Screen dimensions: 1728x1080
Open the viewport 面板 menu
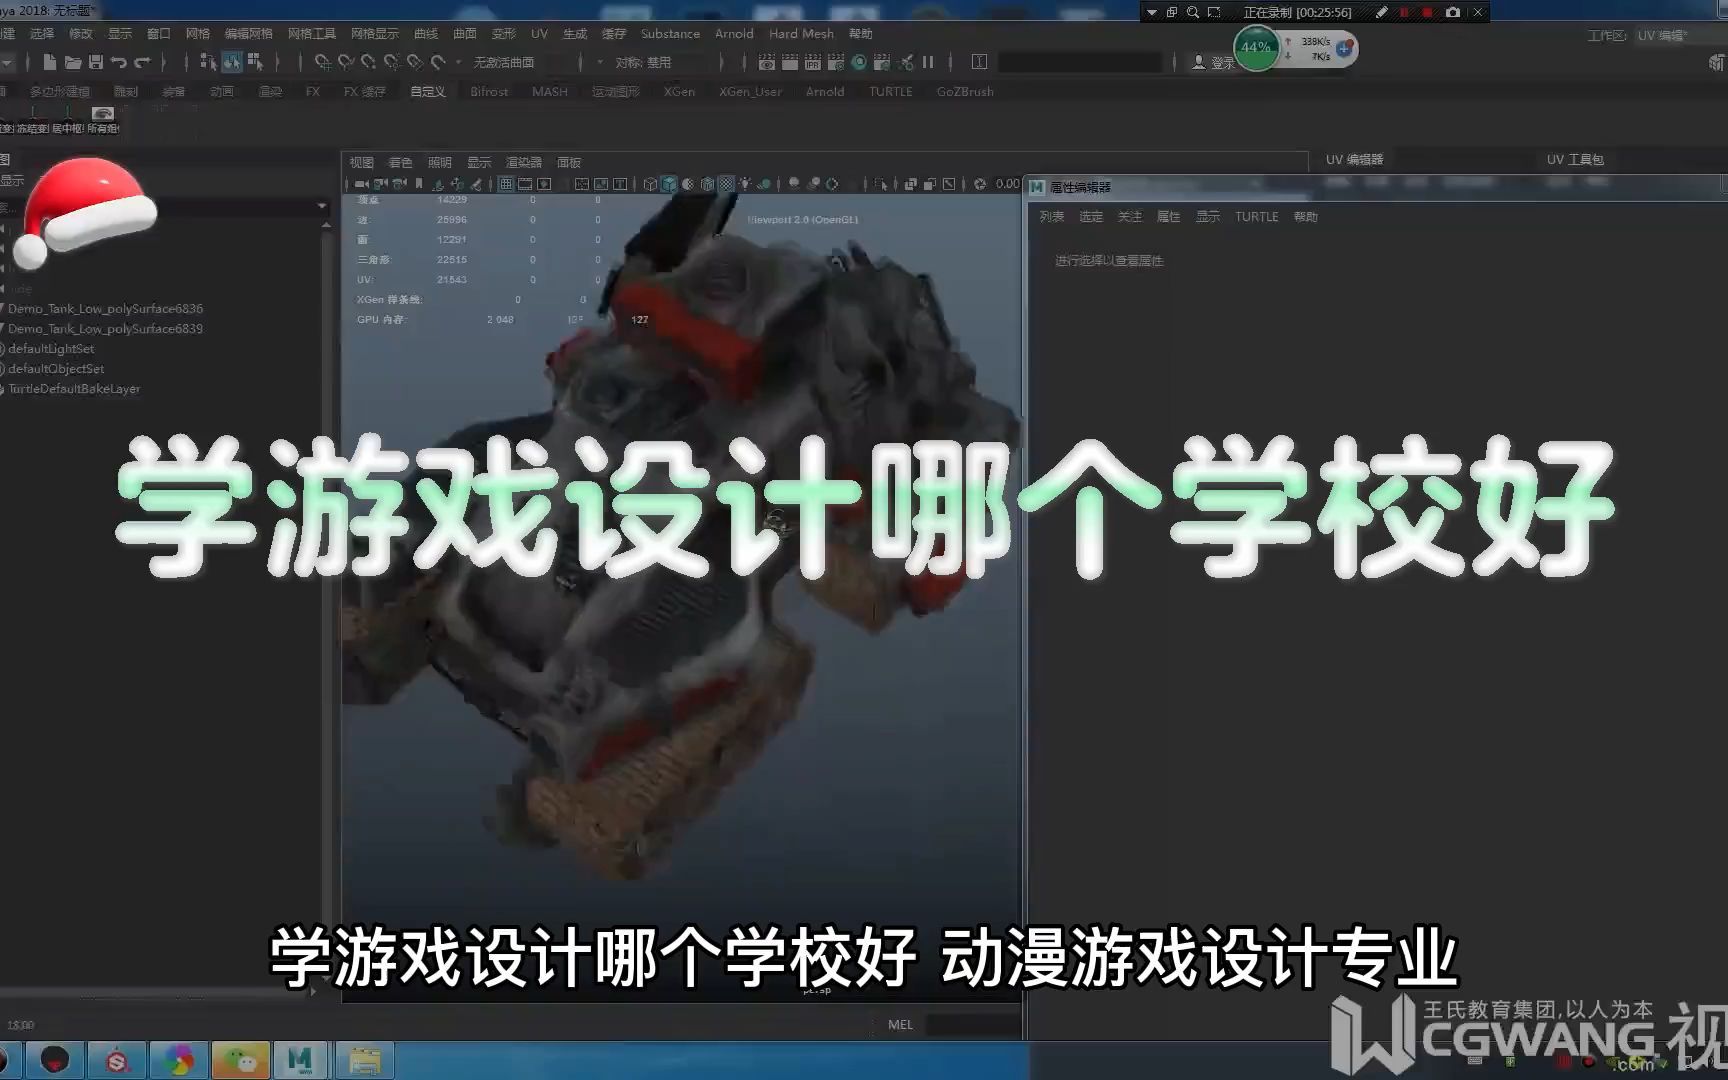[569, 162]
